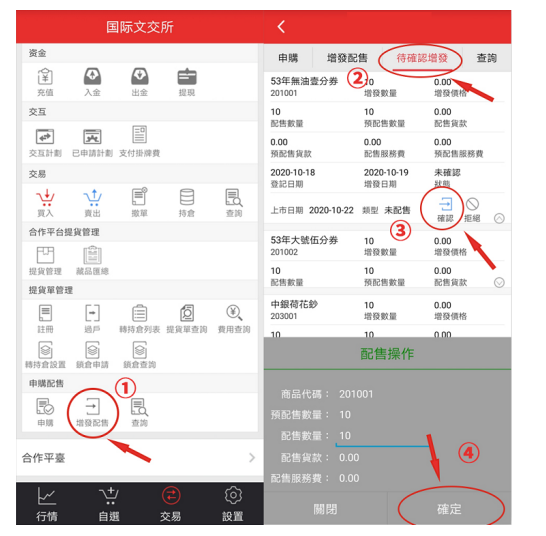Tap the 入金 deposit icon

click(92, 82)
